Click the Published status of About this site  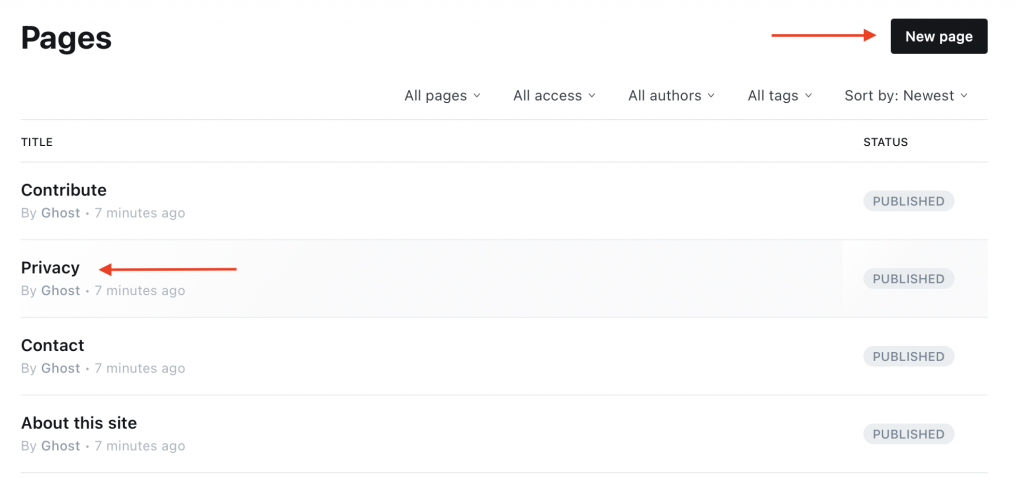[x=908, y=434]
